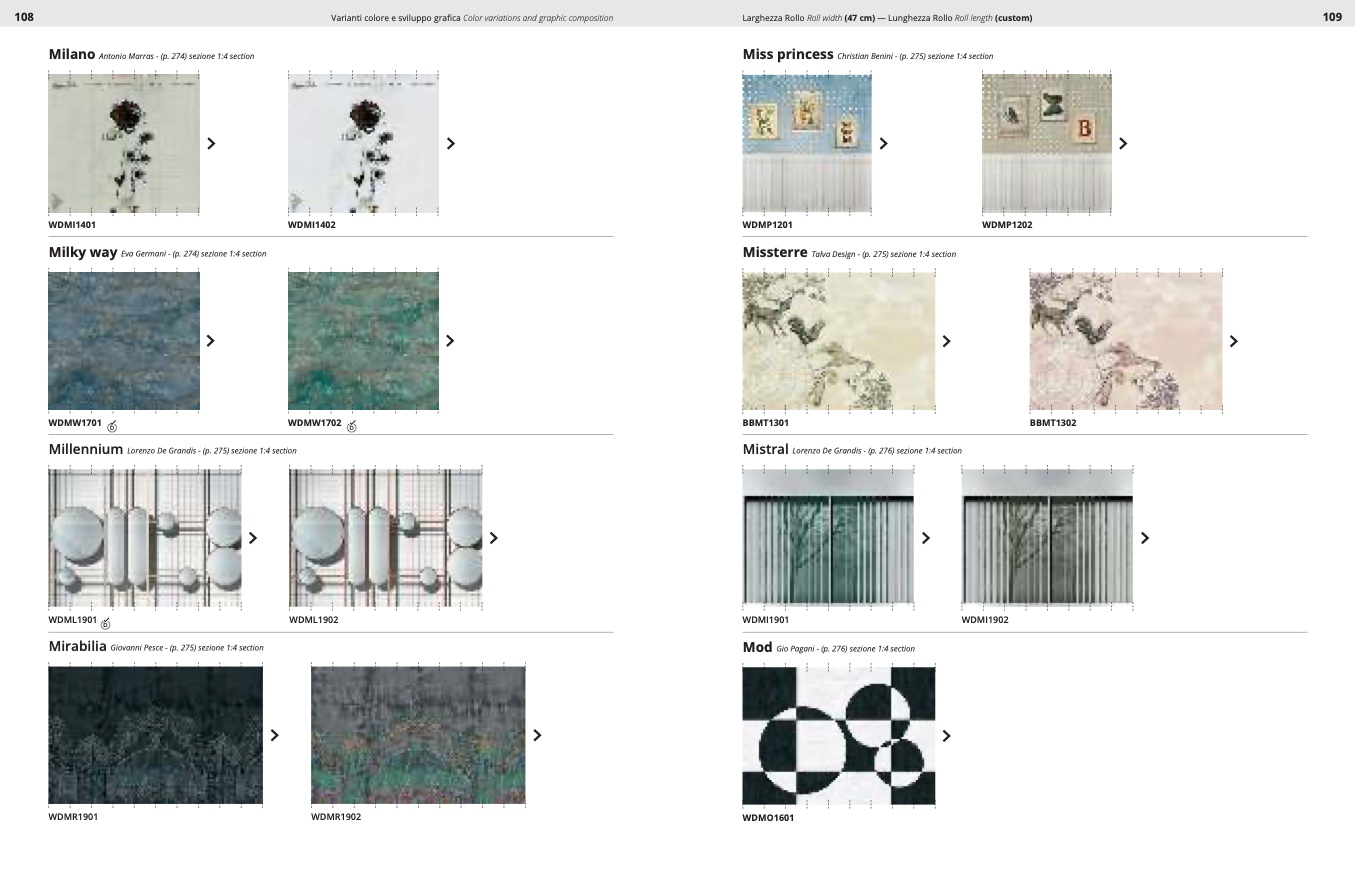The height and width of the screenshot is (878, 1355).
Task: Click the arrow next to Missterre BBMT1302
Action: pyautogui.click(x=1233, y=341)
